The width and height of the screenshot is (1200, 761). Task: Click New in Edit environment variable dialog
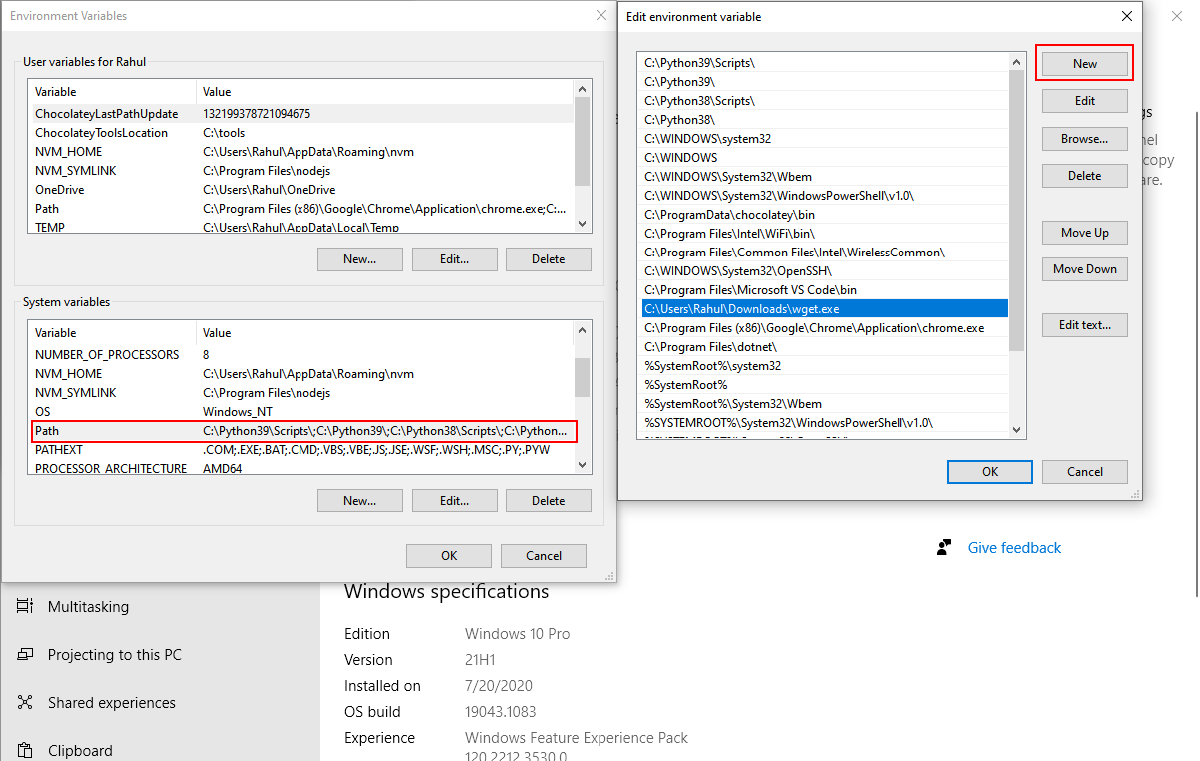[x=1084, y=63]
